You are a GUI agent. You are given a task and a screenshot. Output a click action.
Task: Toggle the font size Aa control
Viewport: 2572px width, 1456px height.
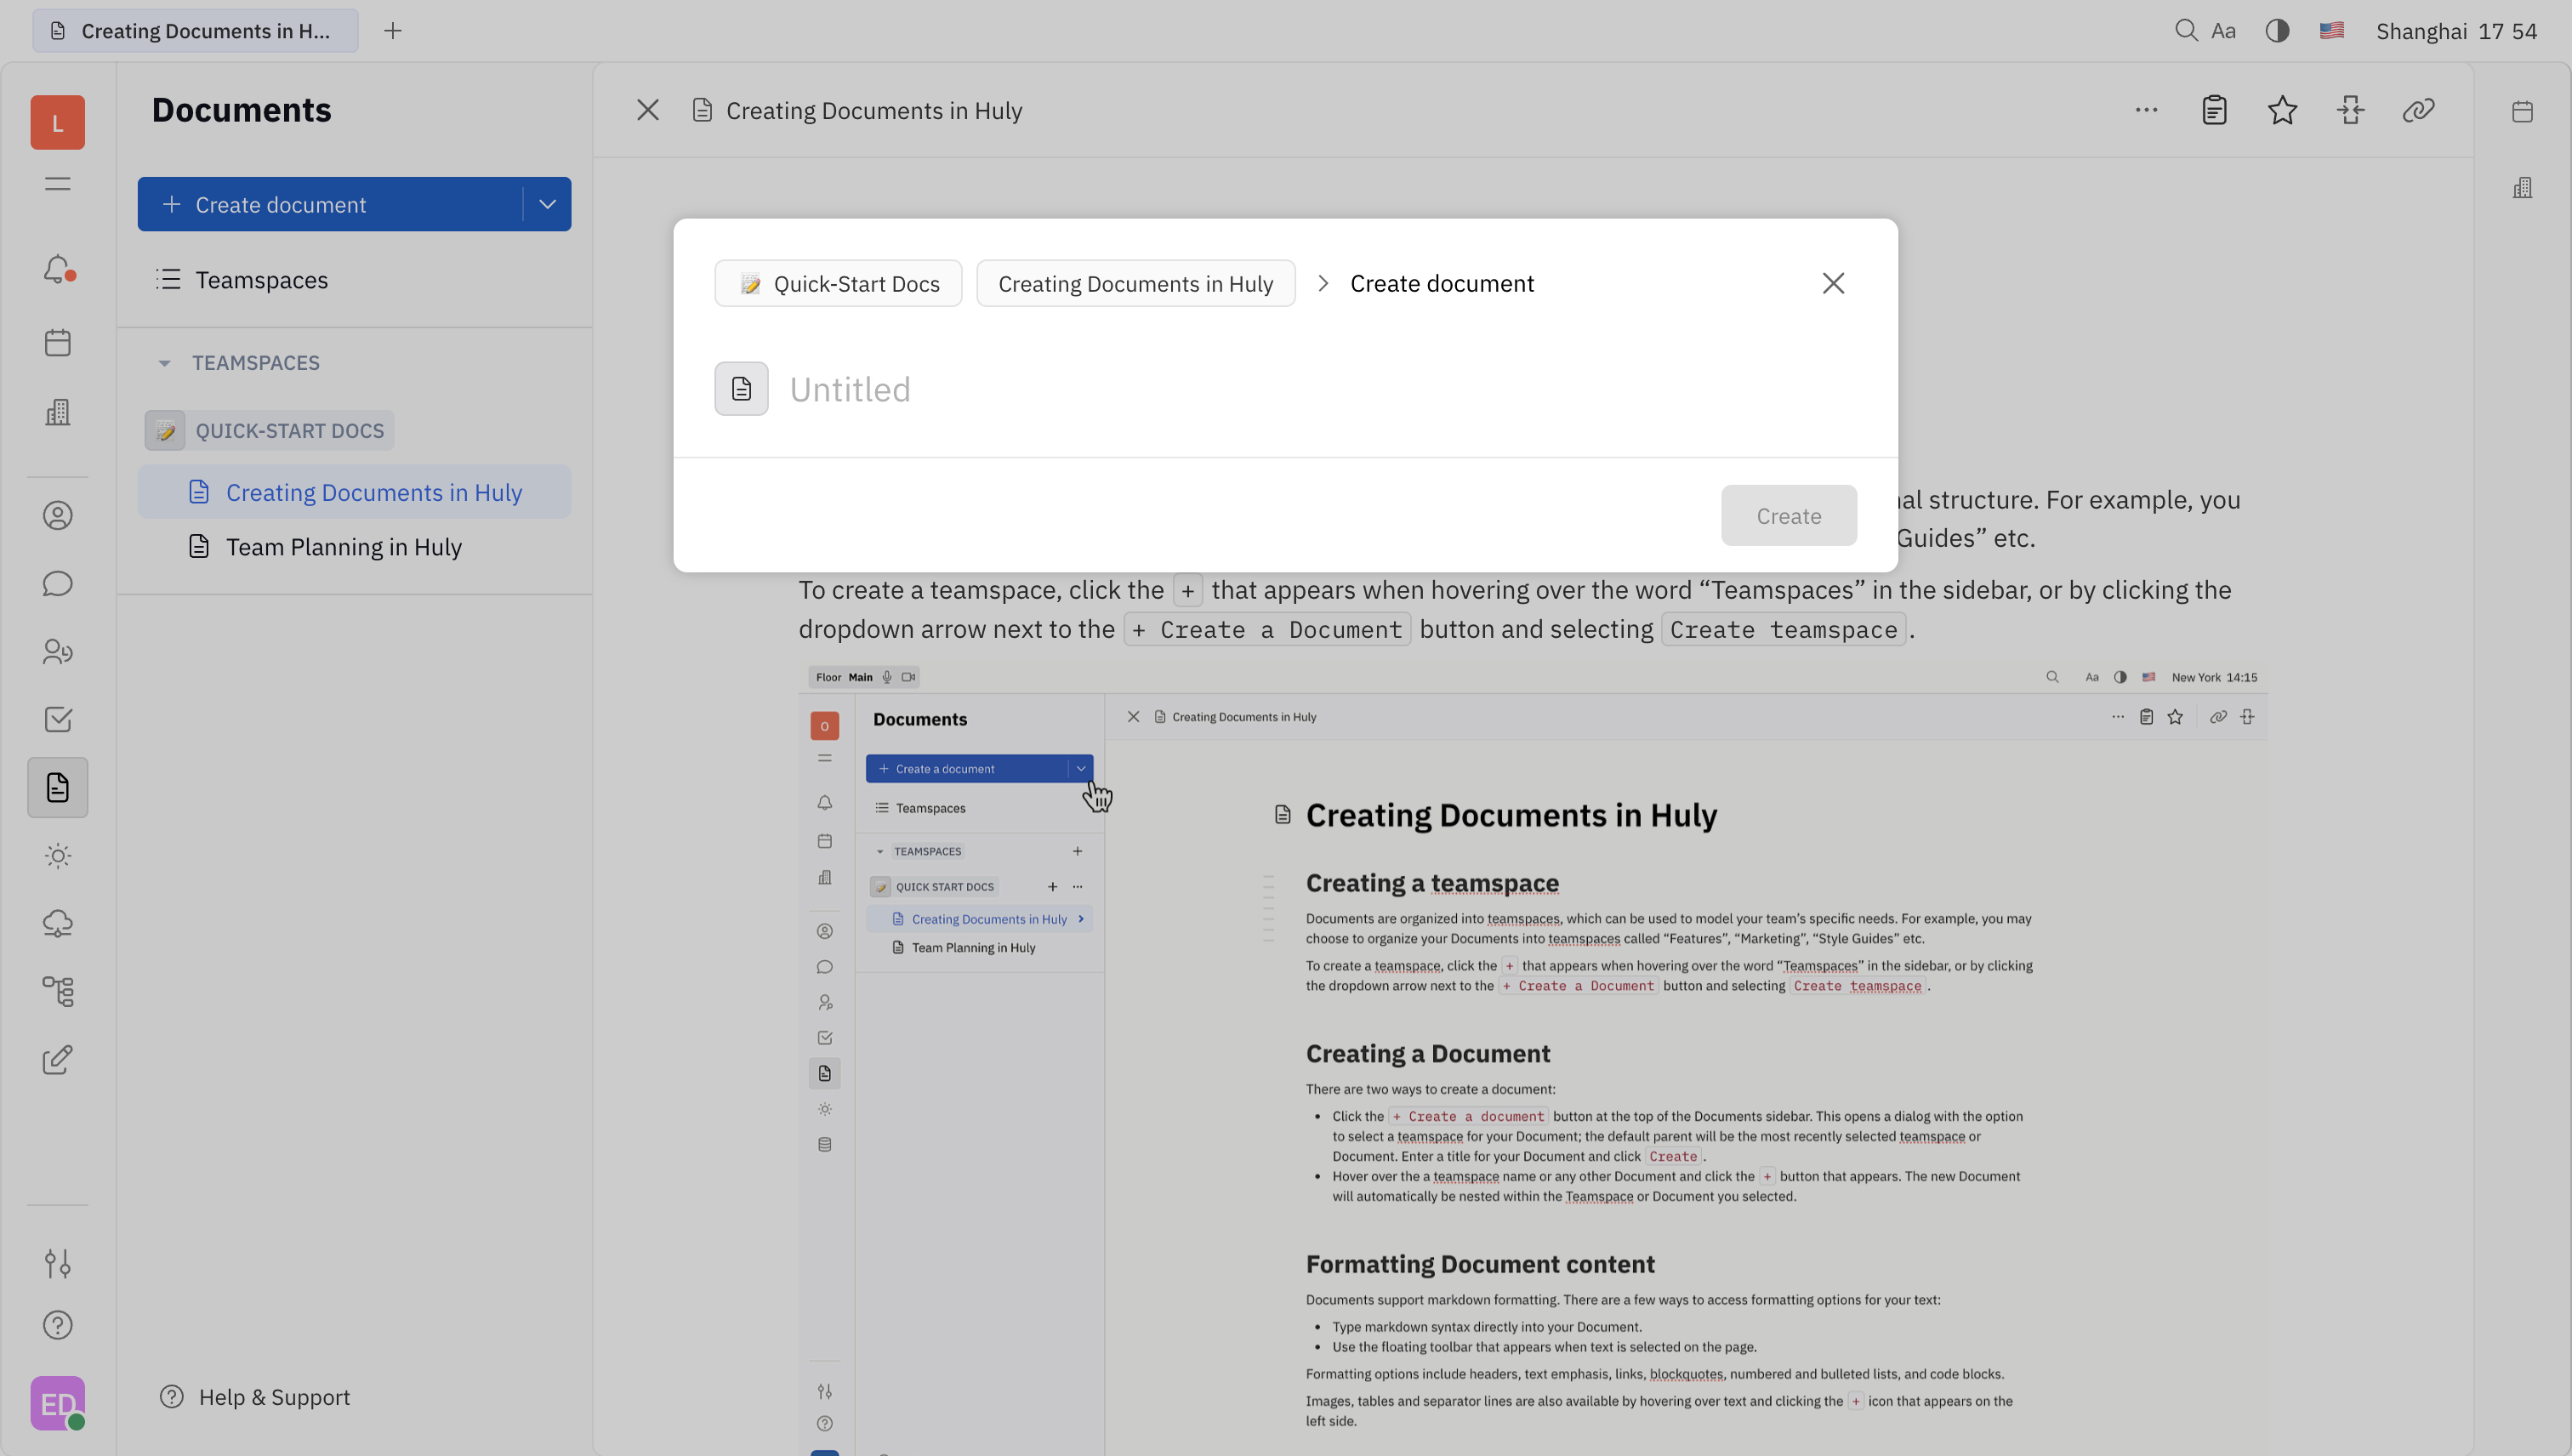[2223, 31]
